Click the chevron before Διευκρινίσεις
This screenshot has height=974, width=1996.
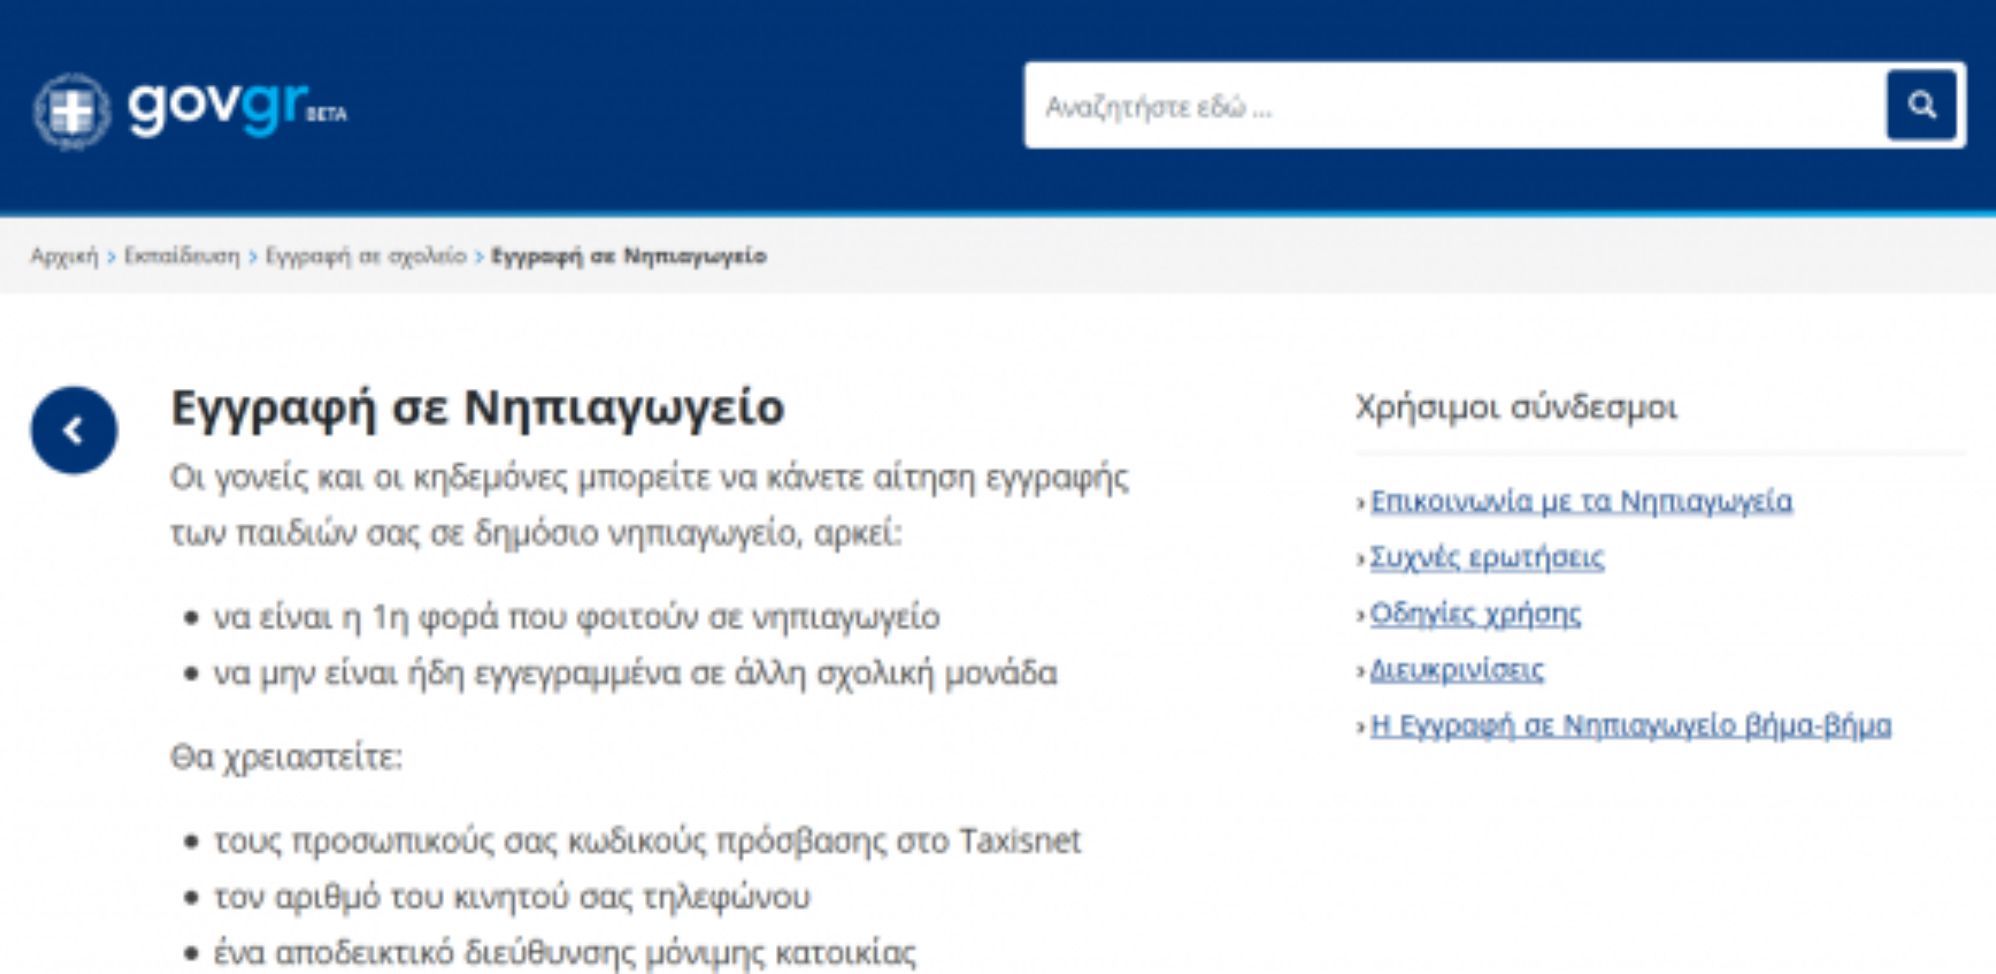1362,671
